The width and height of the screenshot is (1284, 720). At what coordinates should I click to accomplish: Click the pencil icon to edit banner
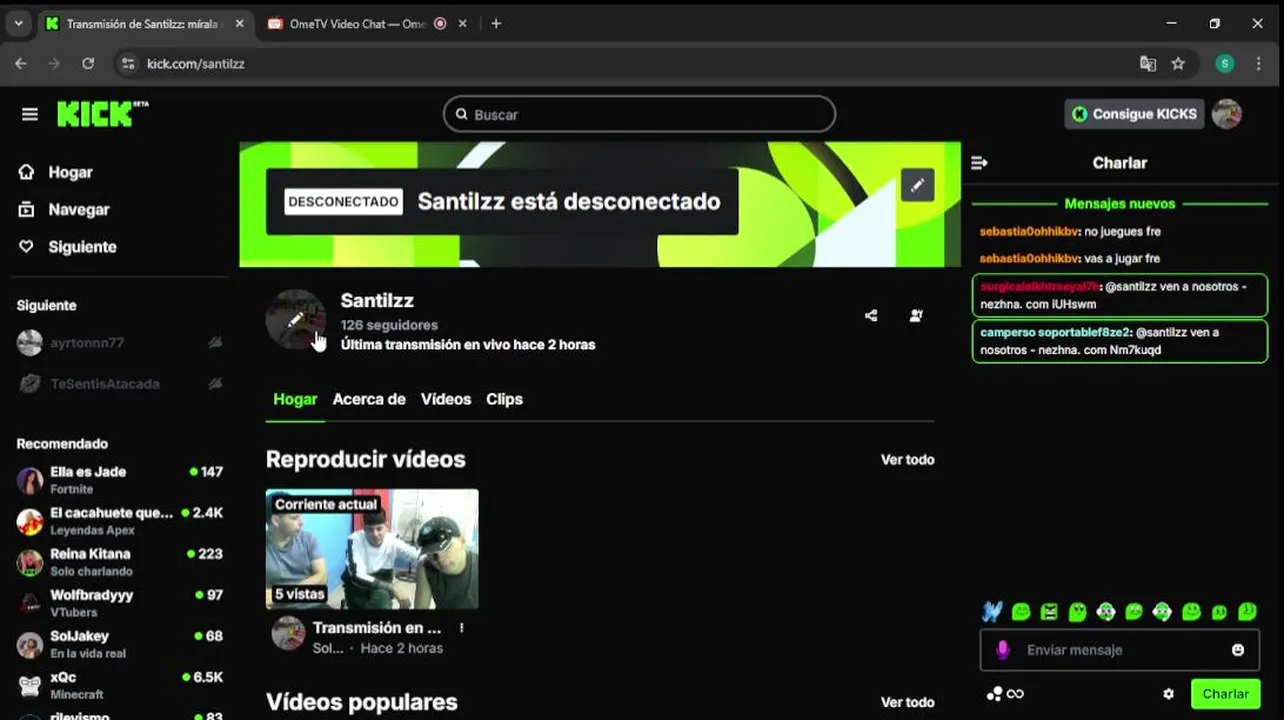917,185
